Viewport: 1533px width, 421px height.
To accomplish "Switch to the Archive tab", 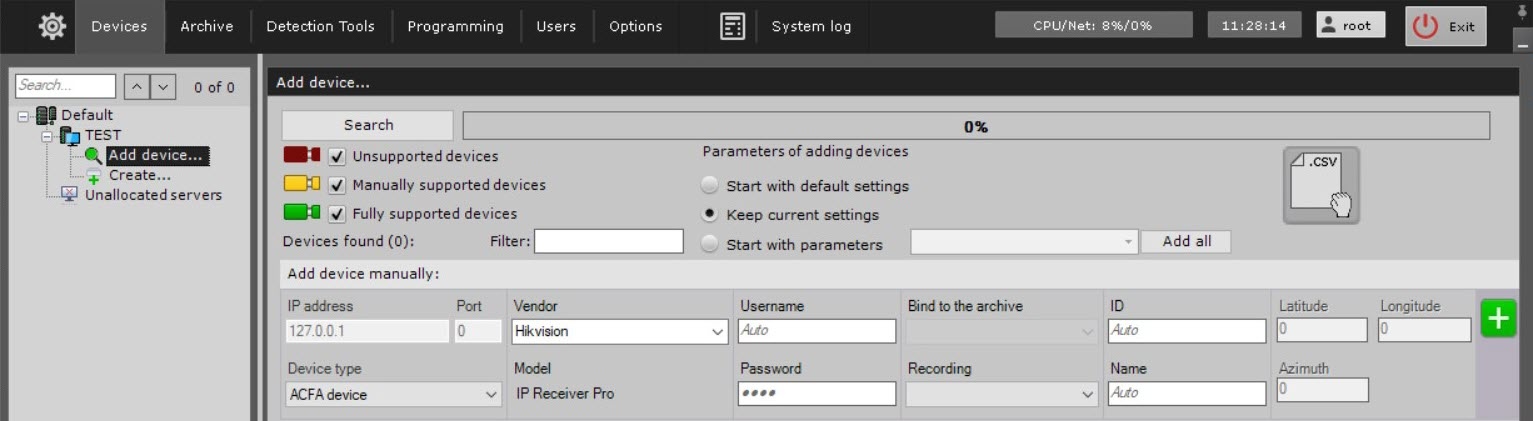I will pyautogui.click(x=206, y=27).
